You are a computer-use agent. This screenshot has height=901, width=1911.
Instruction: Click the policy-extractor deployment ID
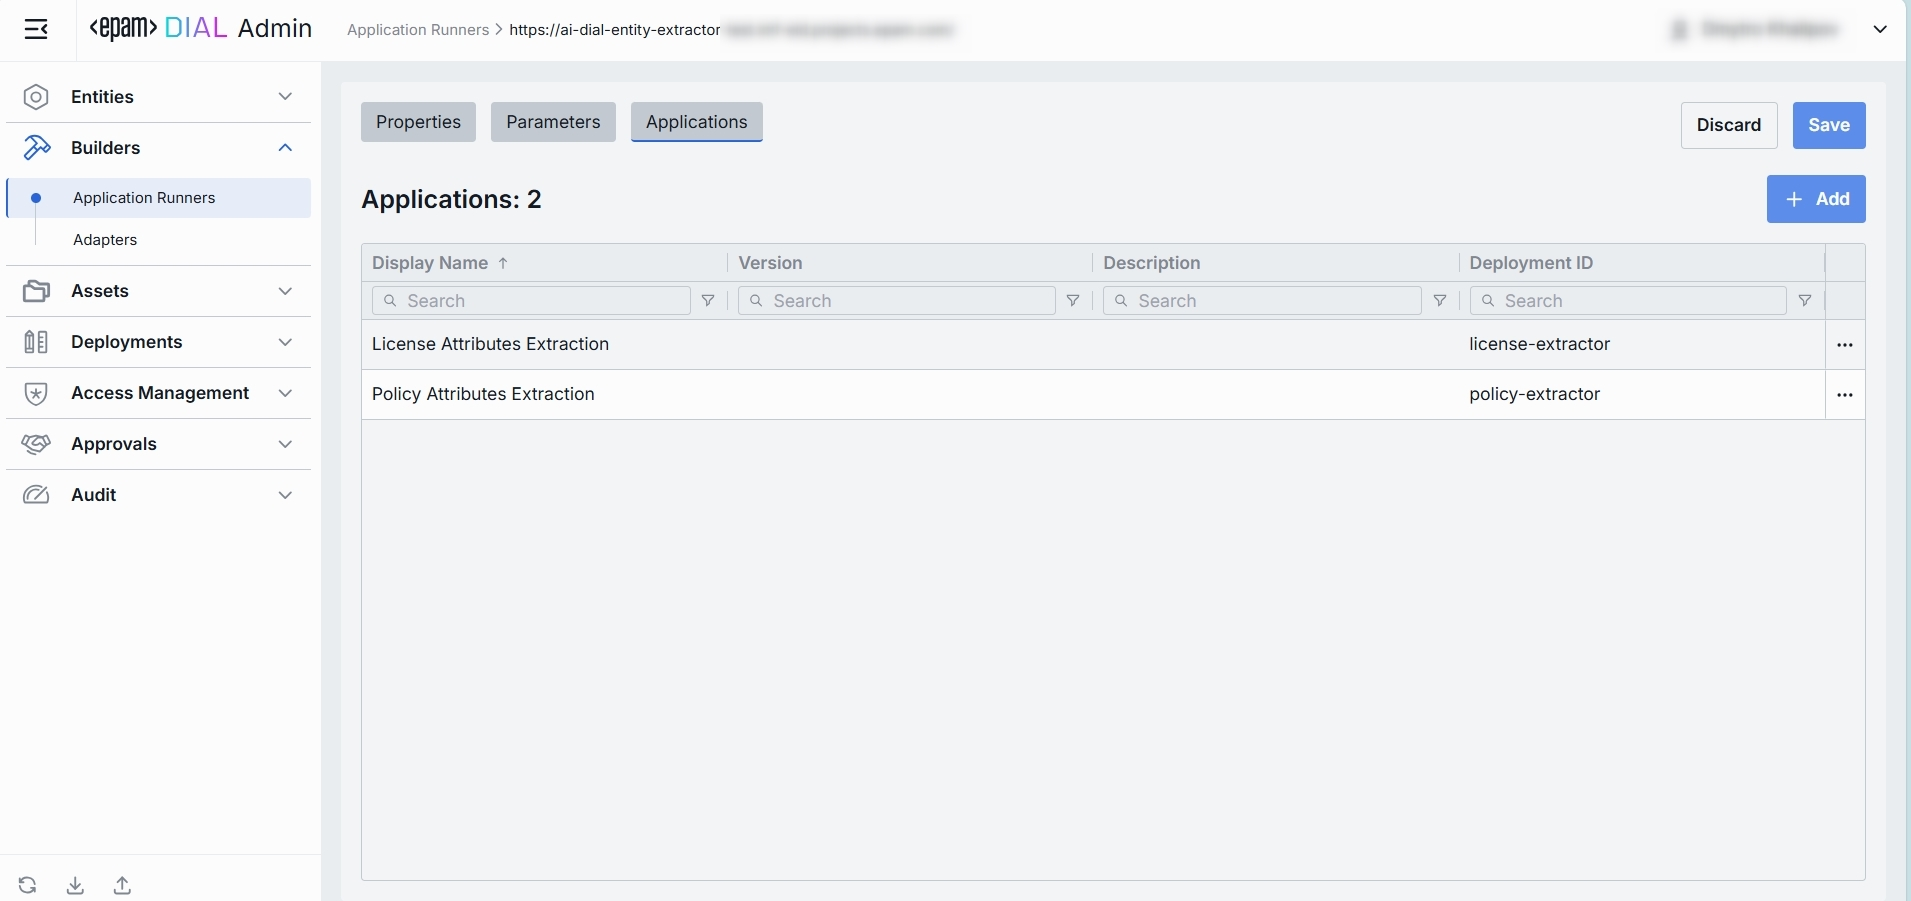1534,394
